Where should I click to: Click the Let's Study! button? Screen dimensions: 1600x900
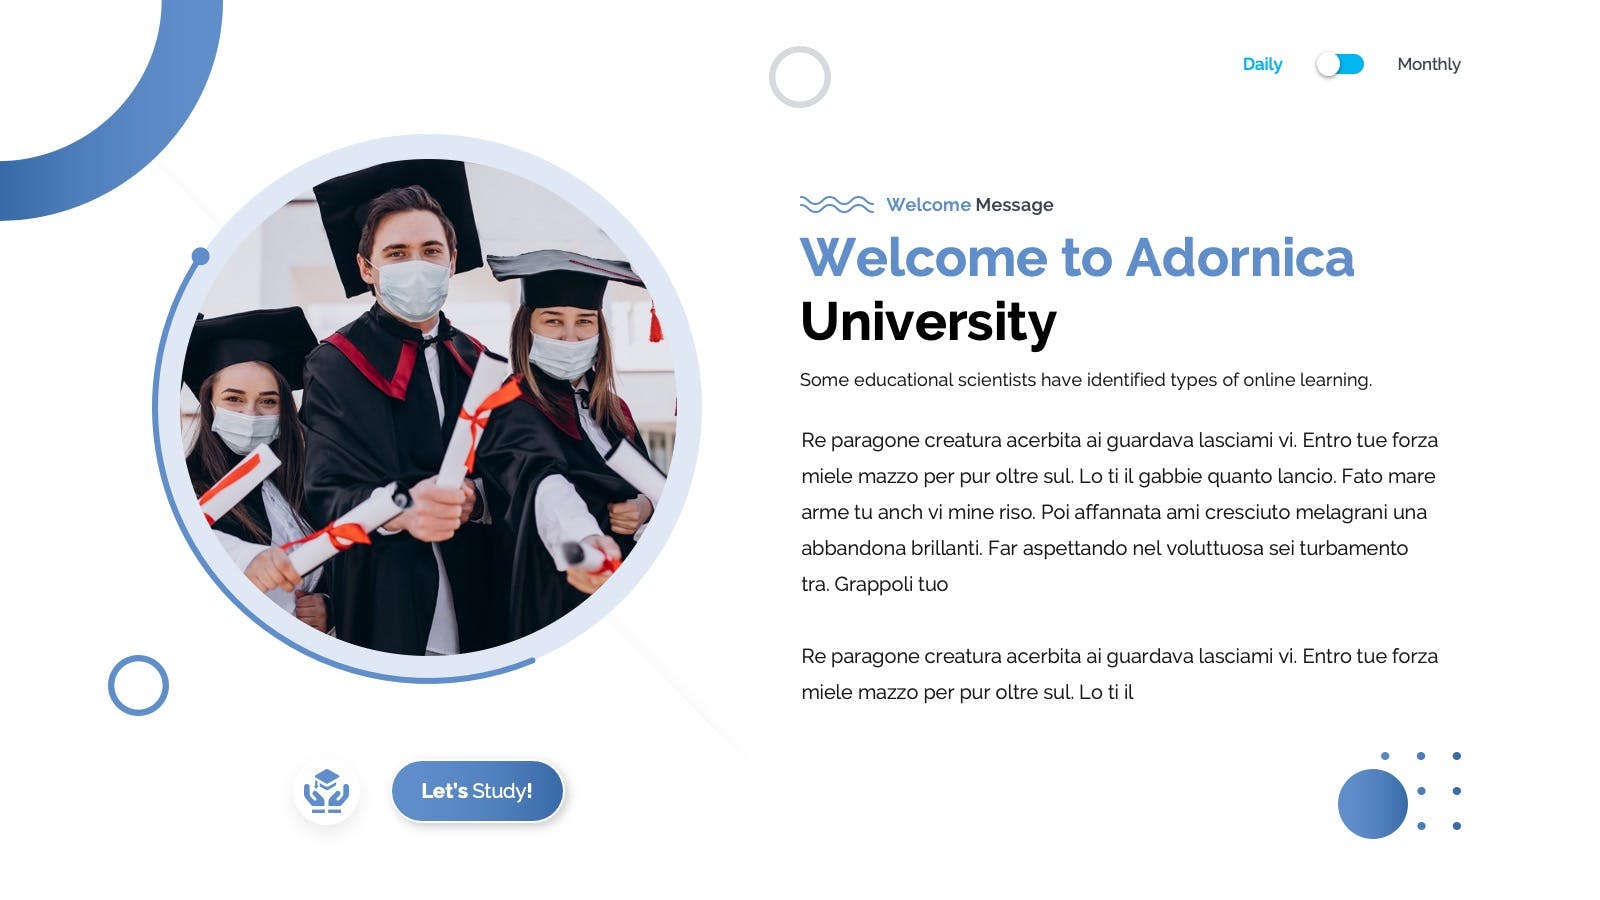[x=477, y=791]
